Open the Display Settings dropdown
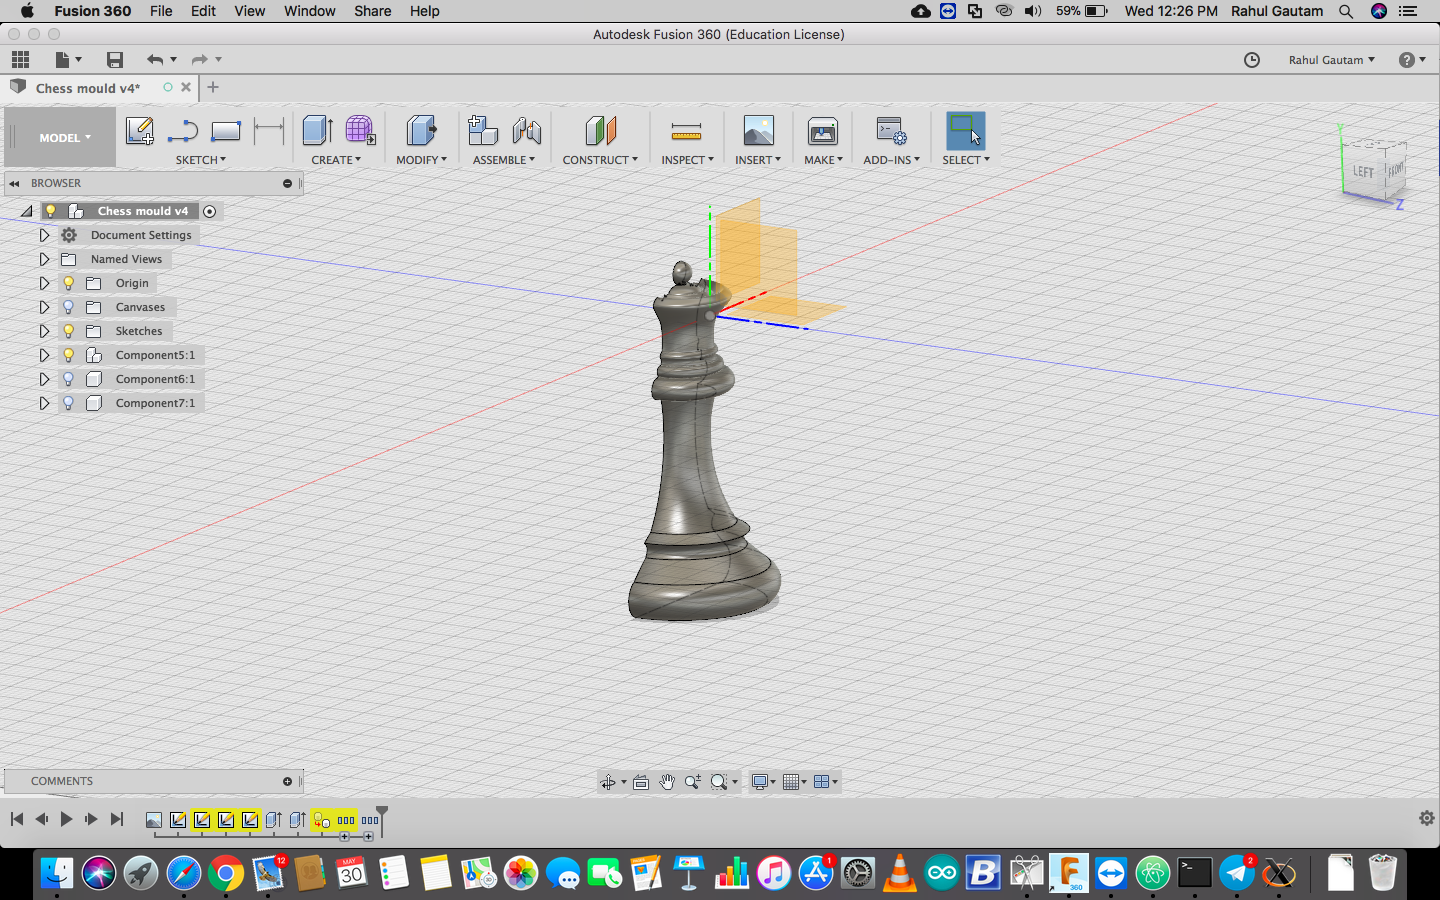 tap(764, 782)
